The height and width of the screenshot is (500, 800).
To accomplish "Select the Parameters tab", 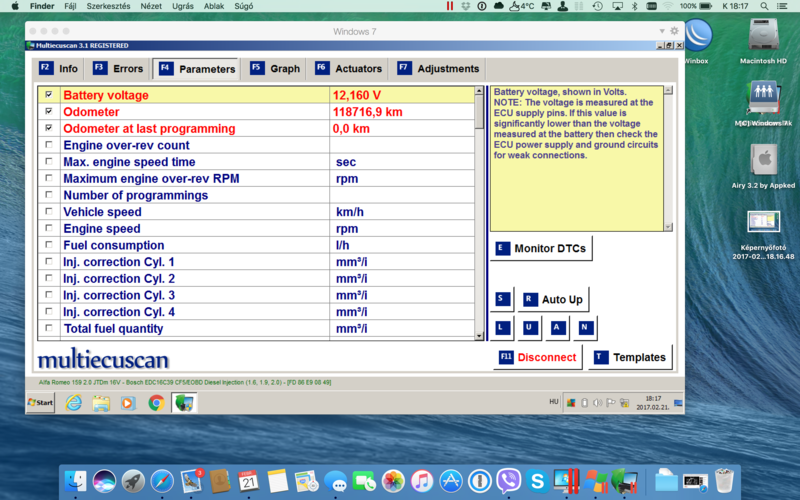I will 196,69.
